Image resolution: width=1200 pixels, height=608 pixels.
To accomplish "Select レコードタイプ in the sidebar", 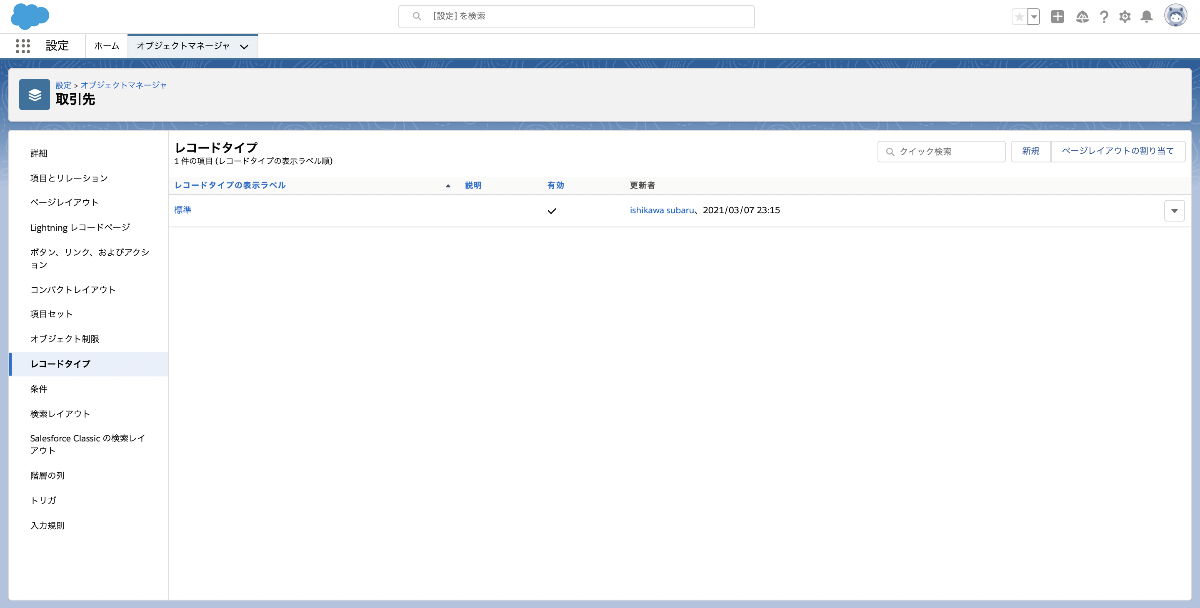I will point(89,364).
